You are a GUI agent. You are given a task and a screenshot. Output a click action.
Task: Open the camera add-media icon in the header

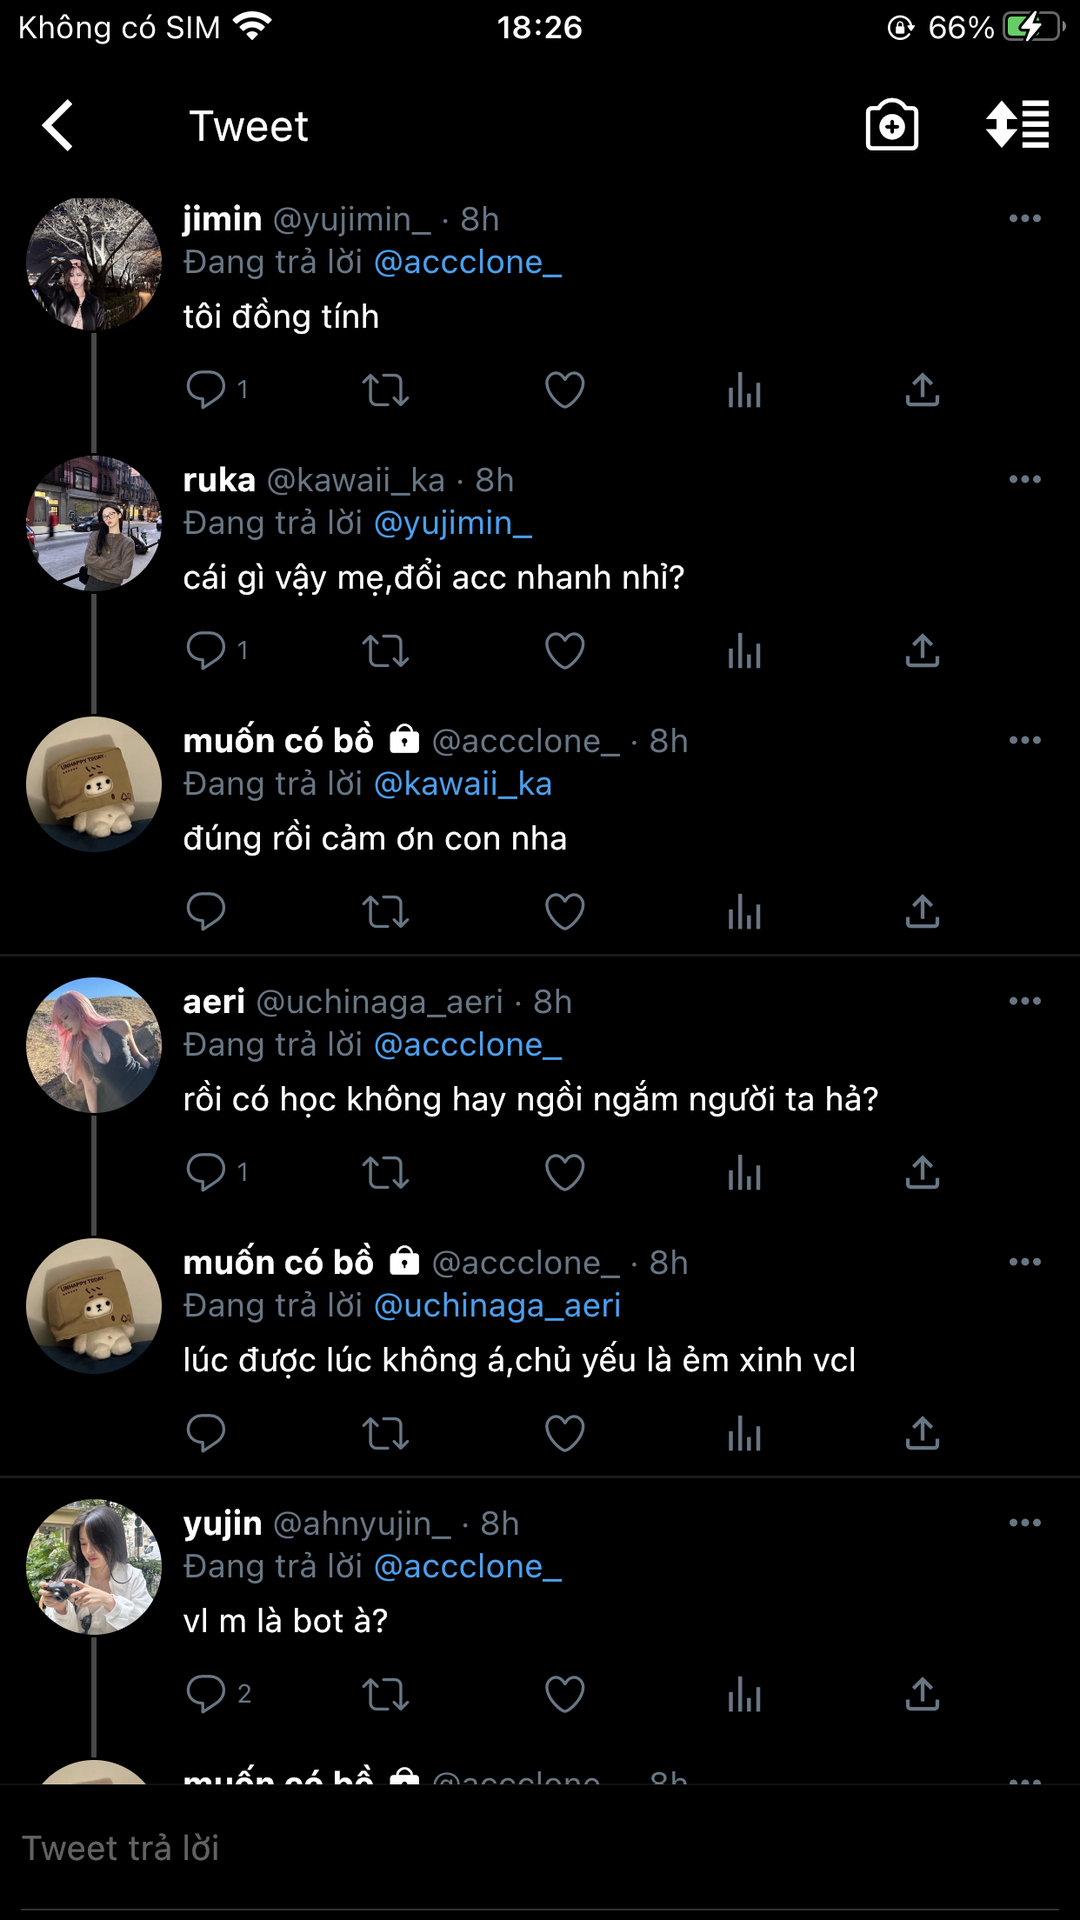click(891, 125)
